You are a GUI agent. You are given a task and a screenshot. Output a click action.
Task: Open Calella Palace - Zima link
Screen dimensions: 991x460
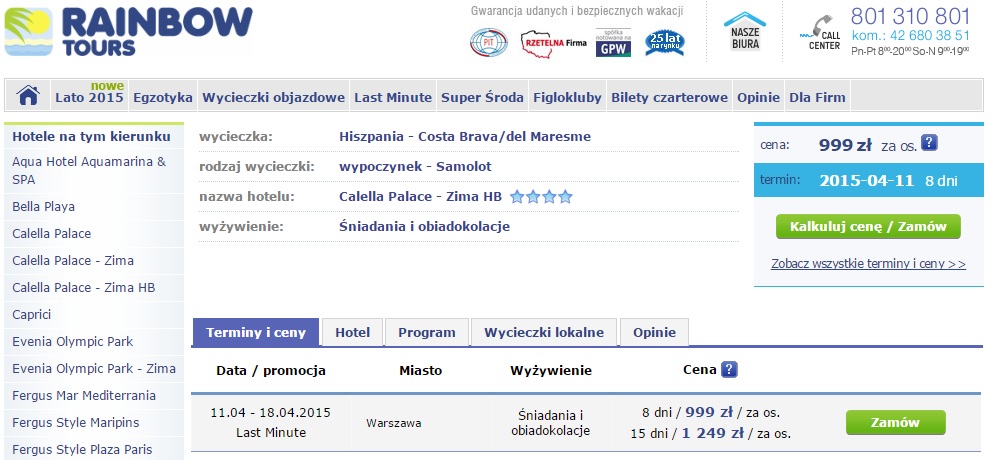tap(73, 261)
